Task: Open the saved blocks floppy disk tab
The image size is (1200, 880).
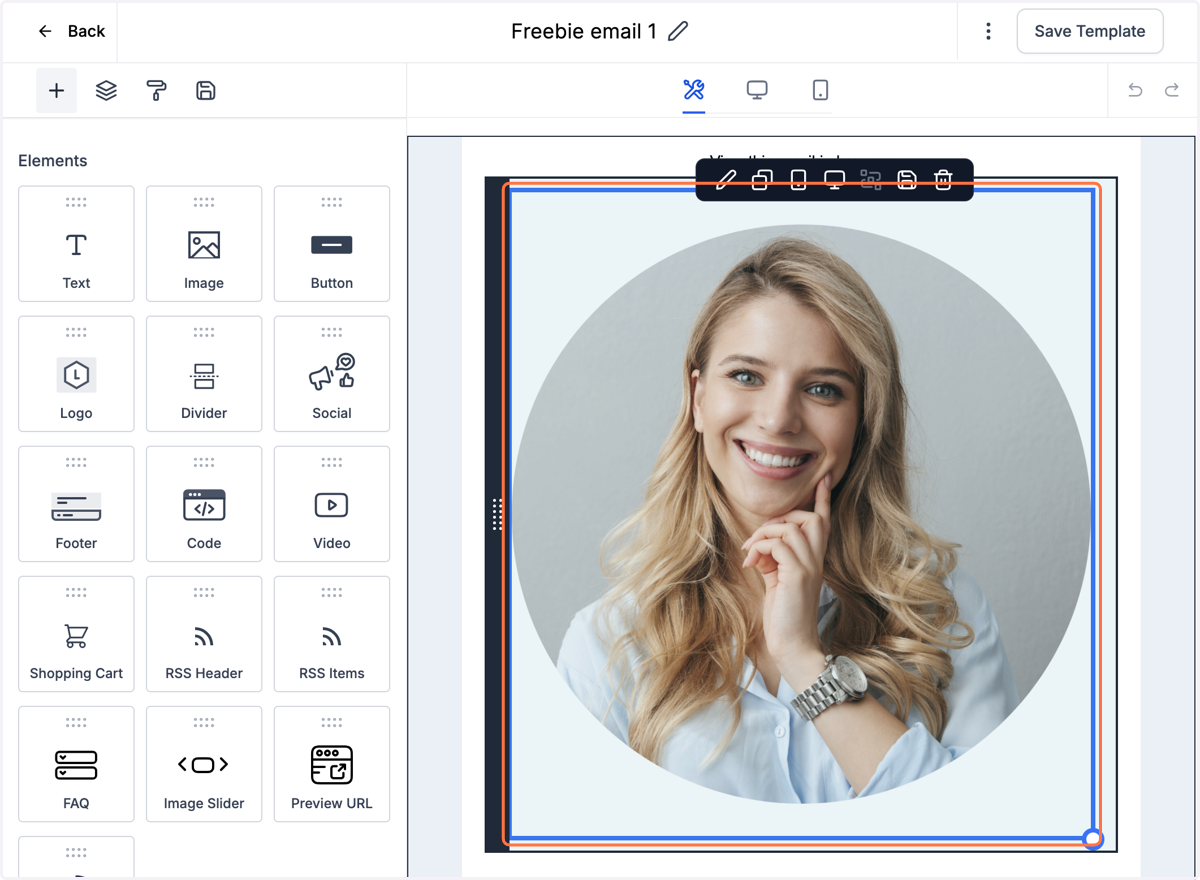Action: click(x=206, y=91)
